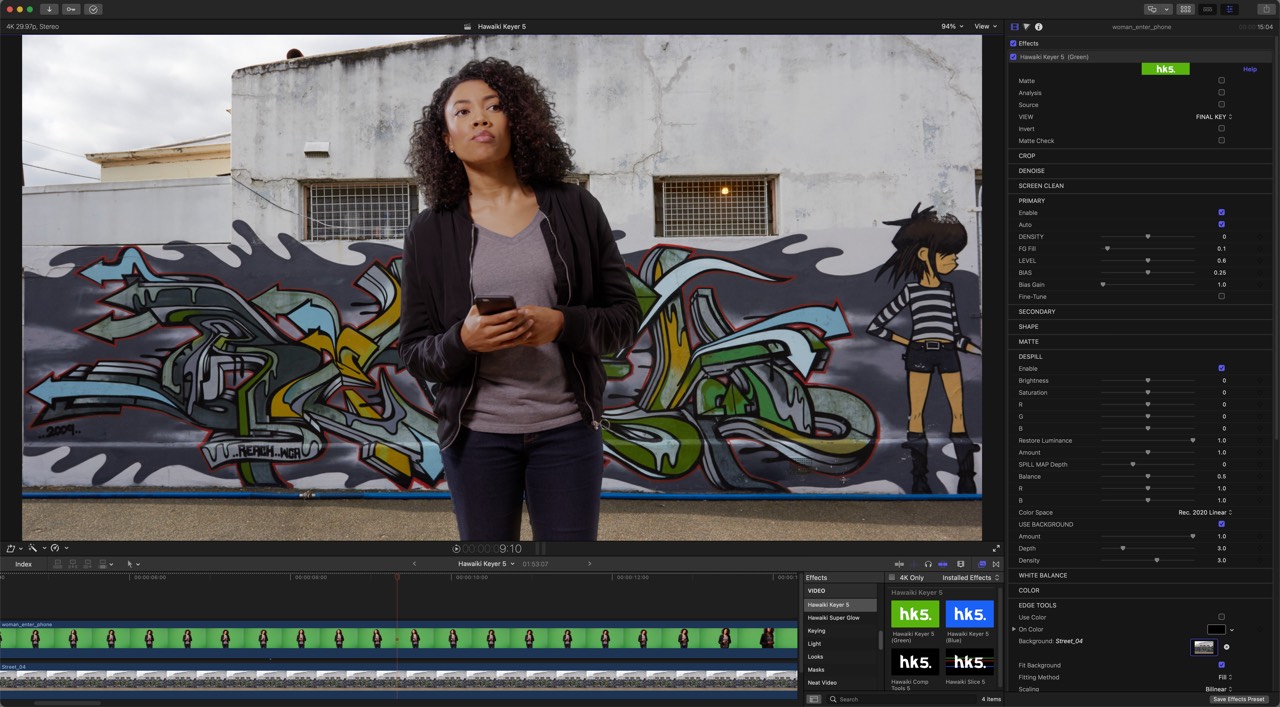Open the Keyword Editor key icon
Image resolution: width=1280 pixels, height=707 pixels.
coord(71,9)
